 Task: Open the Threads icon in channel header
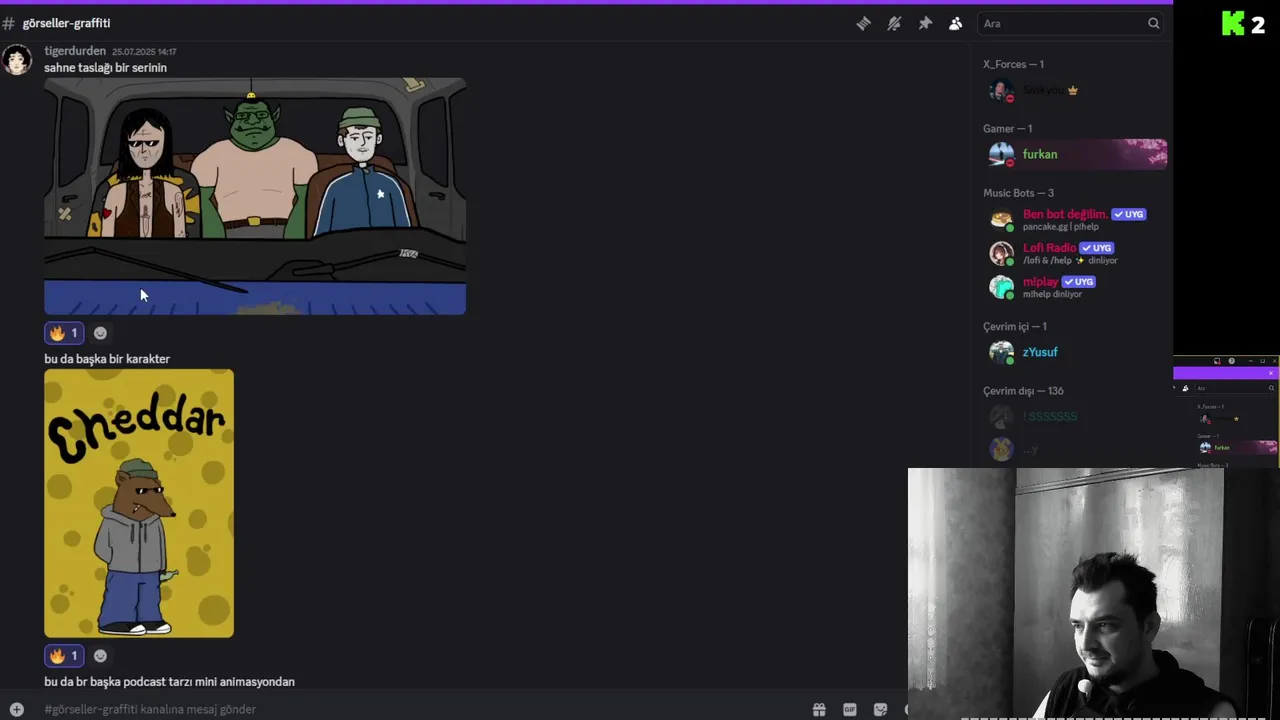[x=864, y=23]
